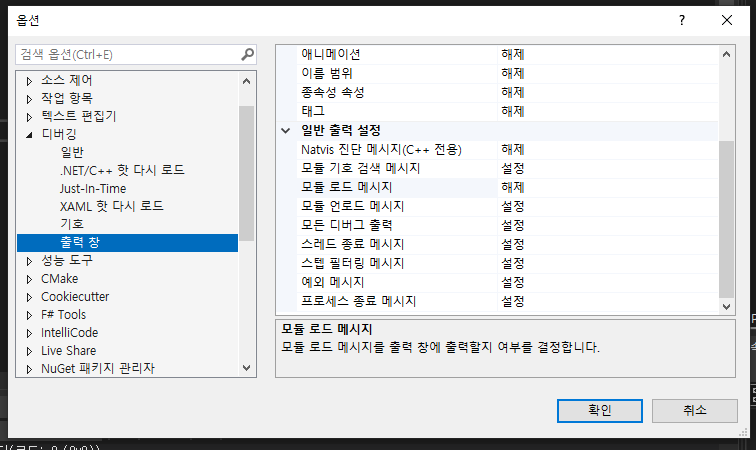
Task: Select the 종속성 속성 property row
Action: point(333,92)
